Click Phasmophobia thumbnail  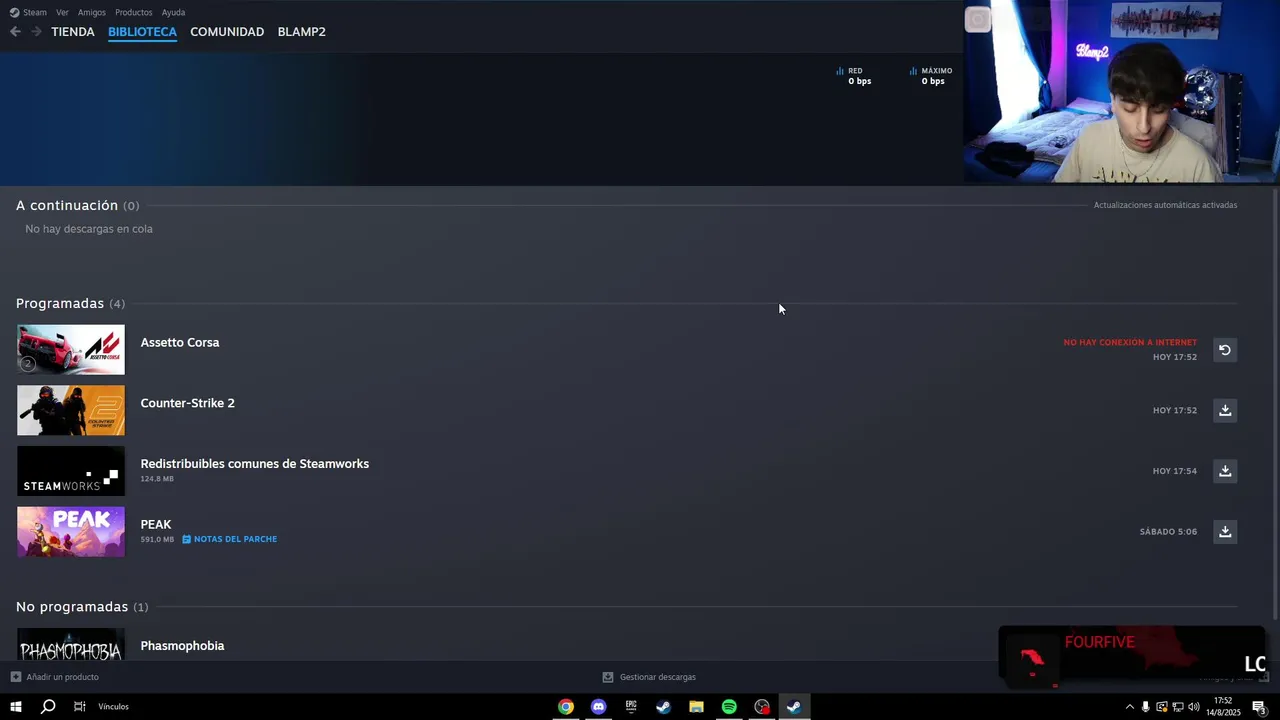(71, 644)
